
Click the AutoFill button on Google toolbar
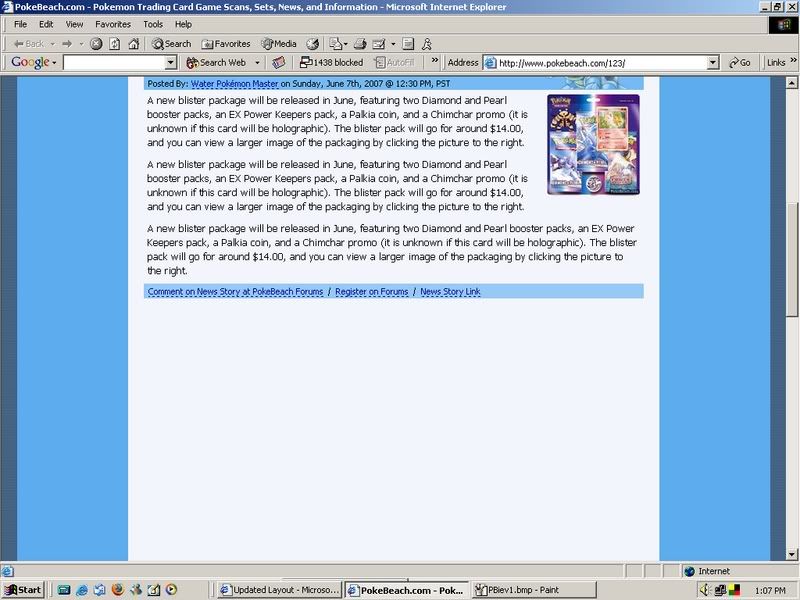click(394, 63)
